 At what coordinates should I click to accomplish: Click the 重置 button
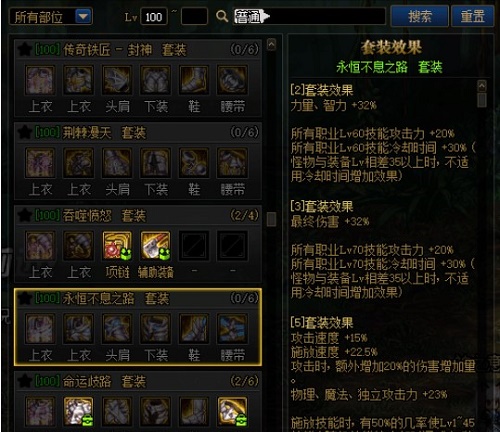(x=472, y=16)
